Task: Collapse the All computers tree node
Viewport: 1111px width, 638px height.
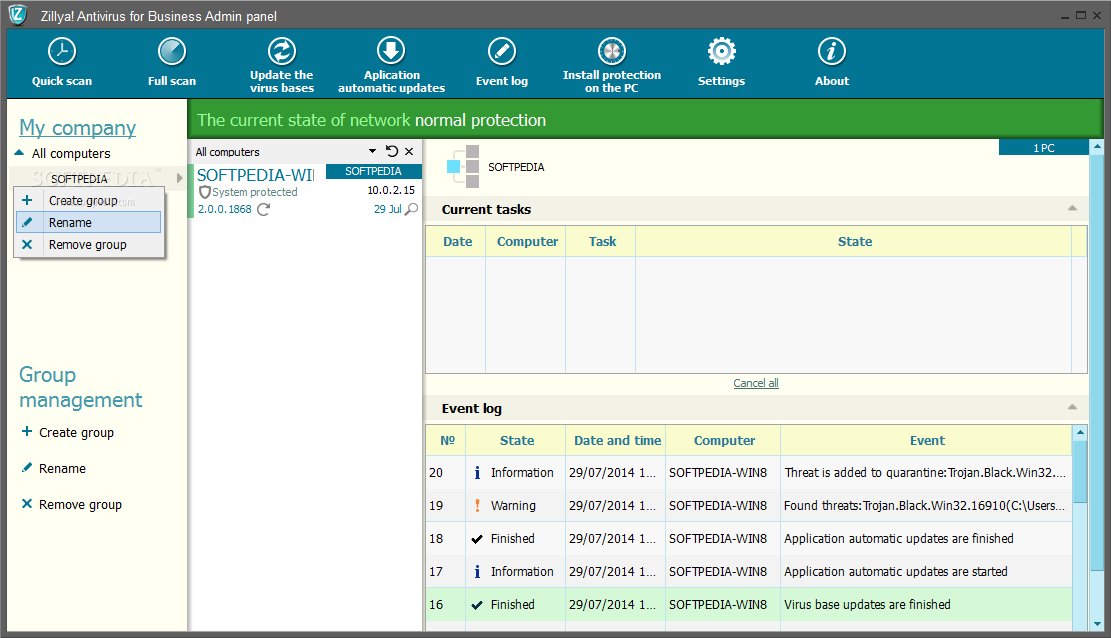Action: [x=19, y=152]
